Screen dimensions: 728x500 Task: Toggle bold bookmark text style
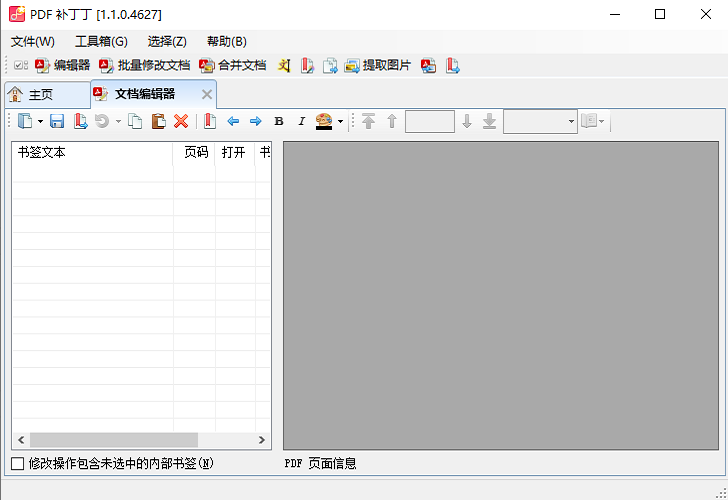[279, 121]
